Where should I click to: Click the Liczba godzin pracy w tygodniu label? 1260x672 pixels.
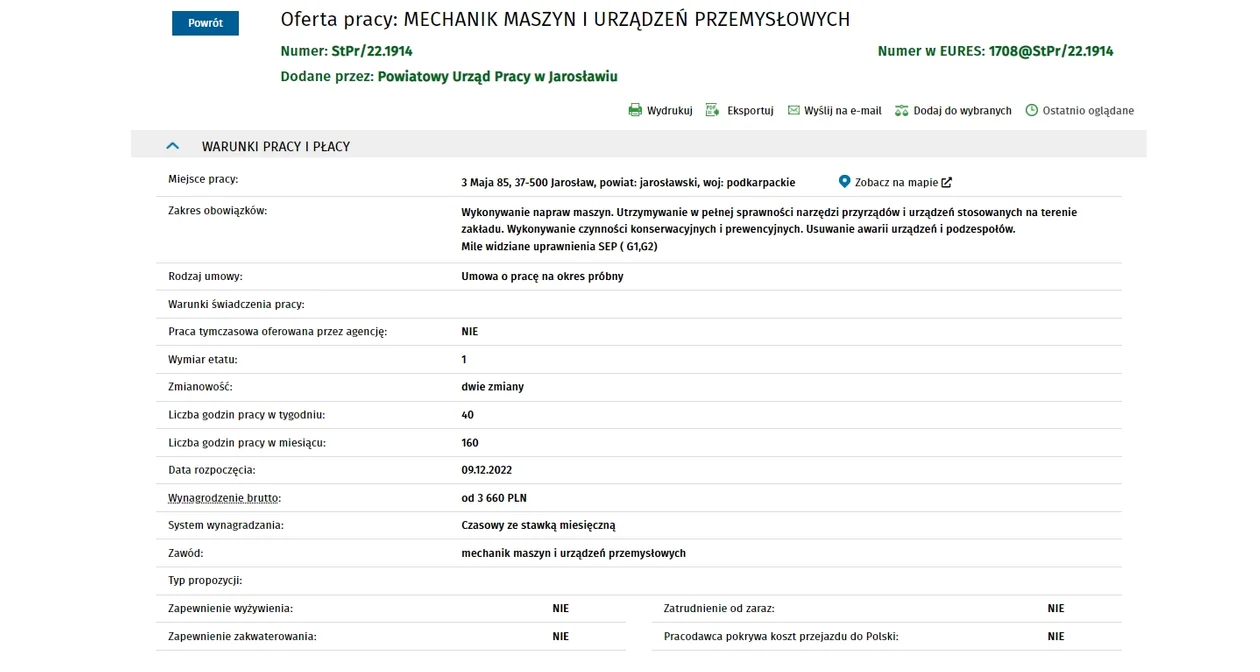(x=246, y=415)
